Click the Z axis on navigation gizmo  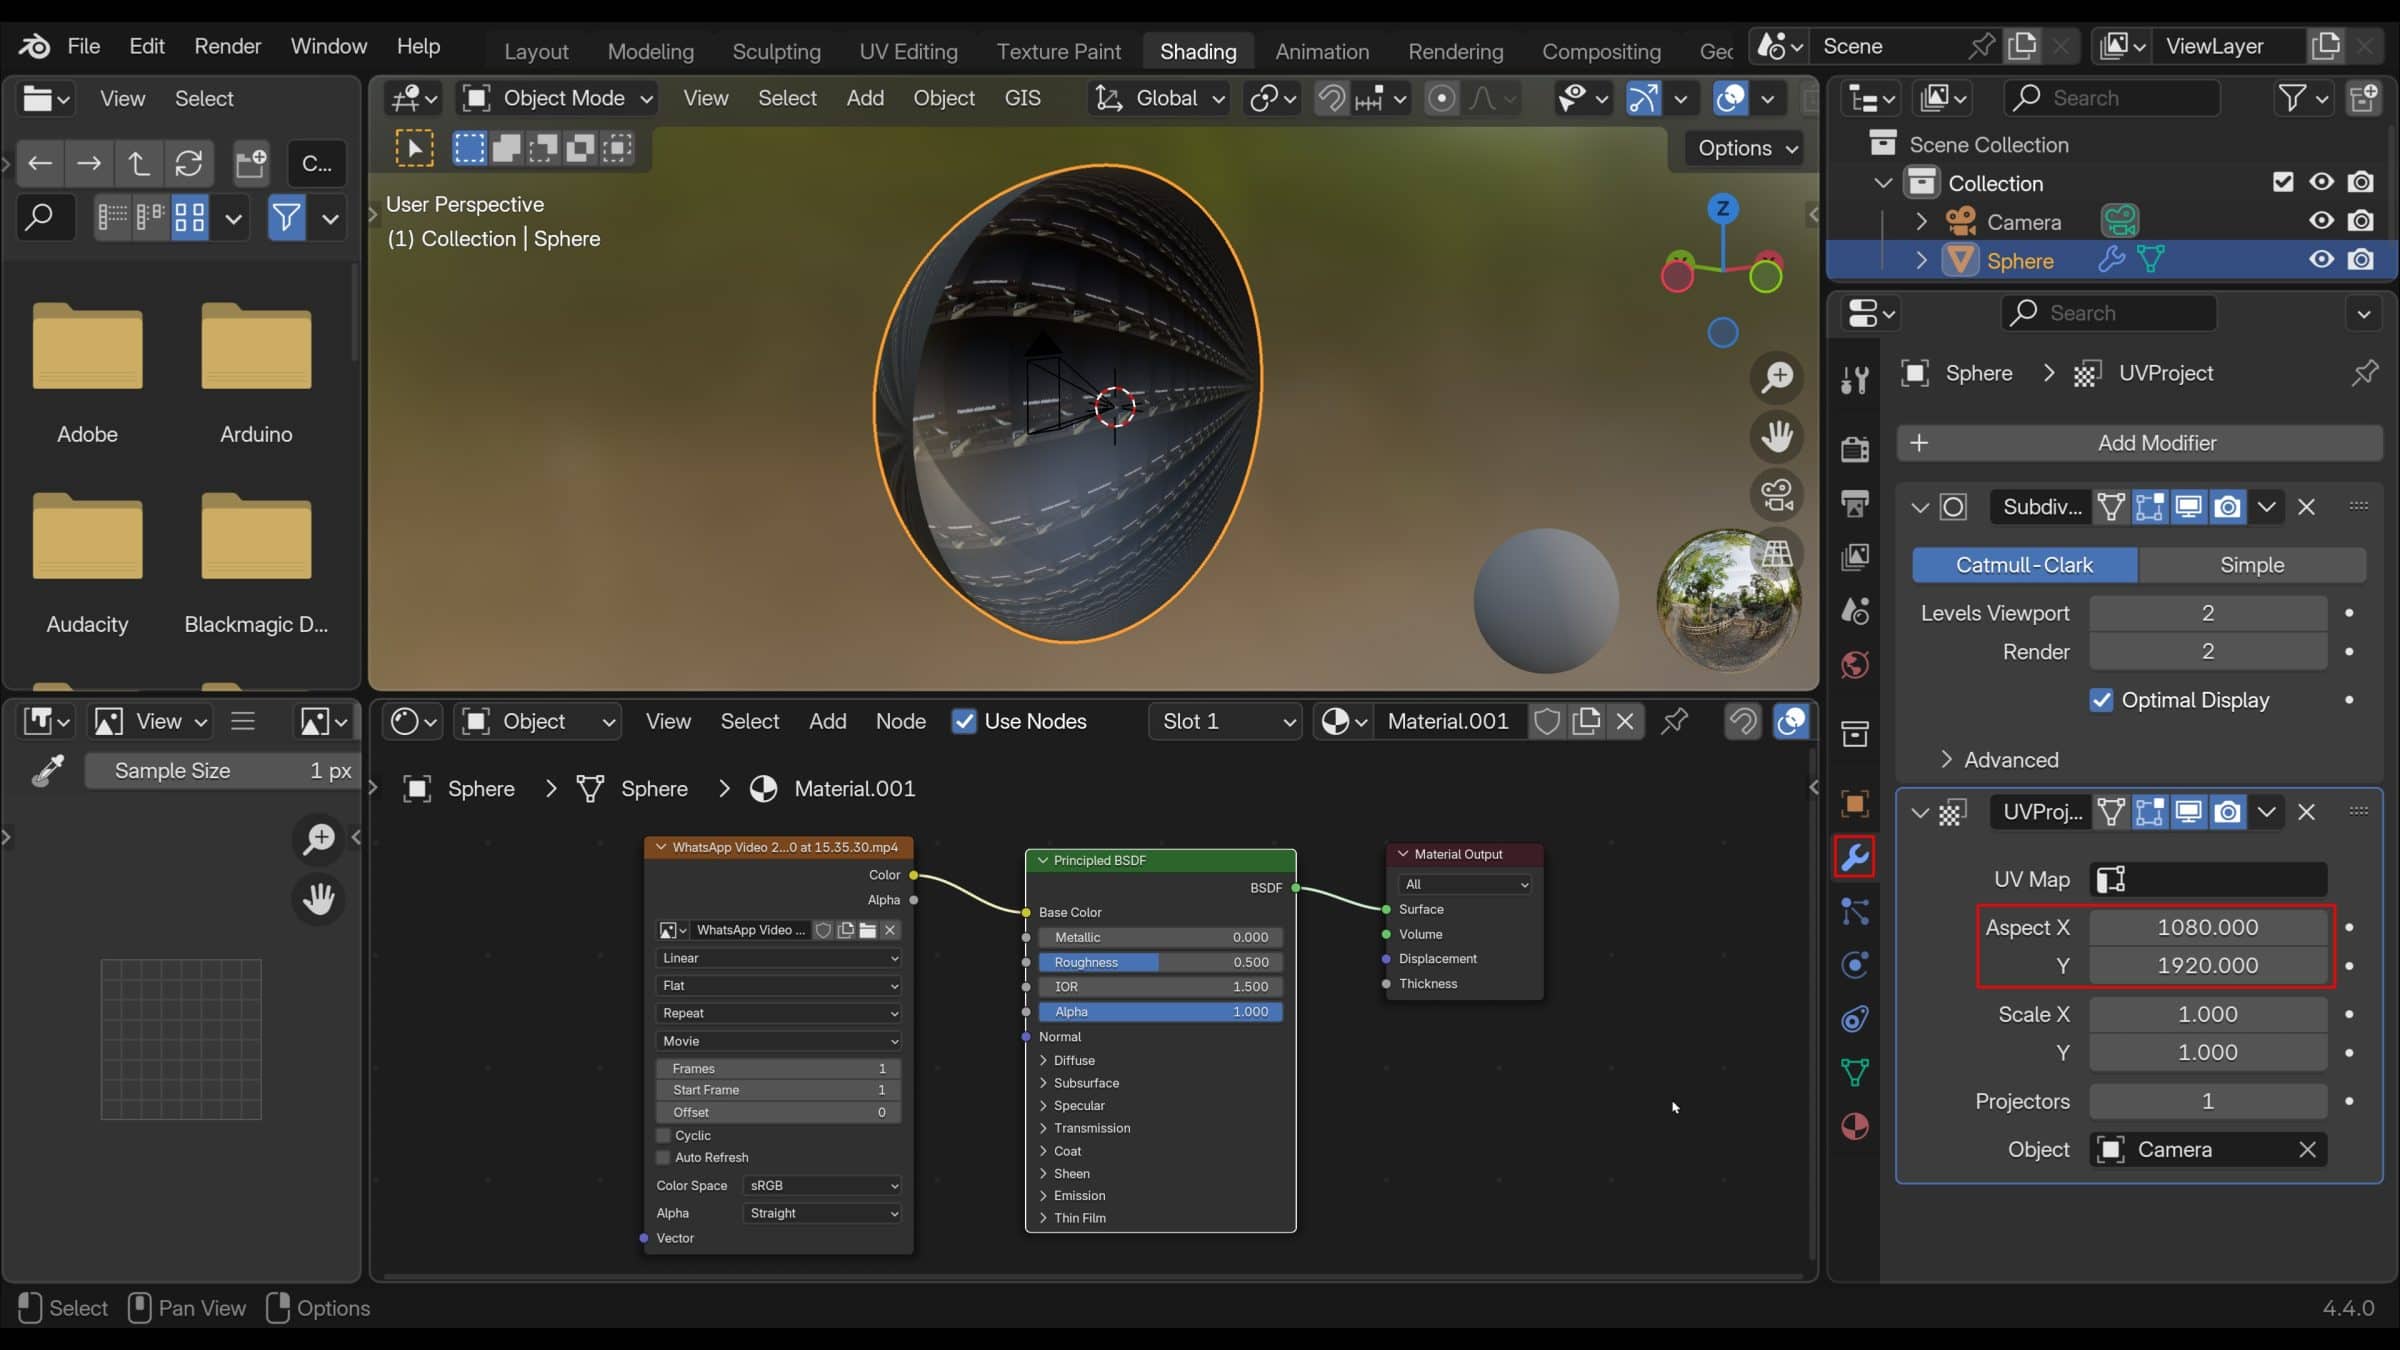coord(1722,208)
